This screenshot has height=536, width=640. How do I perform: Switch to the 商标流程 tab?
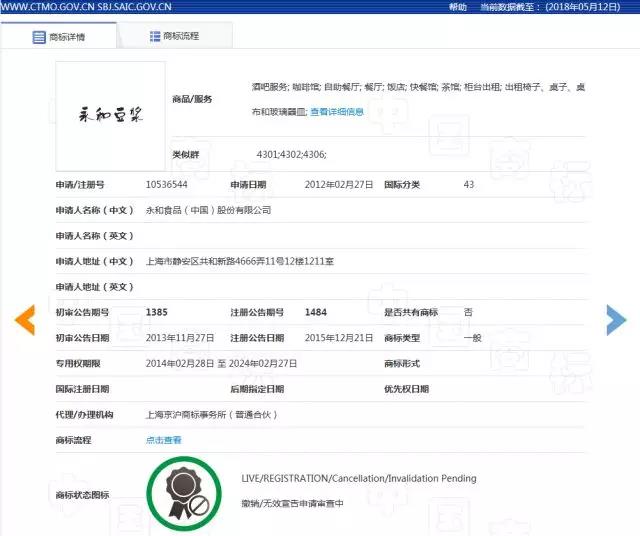(175, 36)
